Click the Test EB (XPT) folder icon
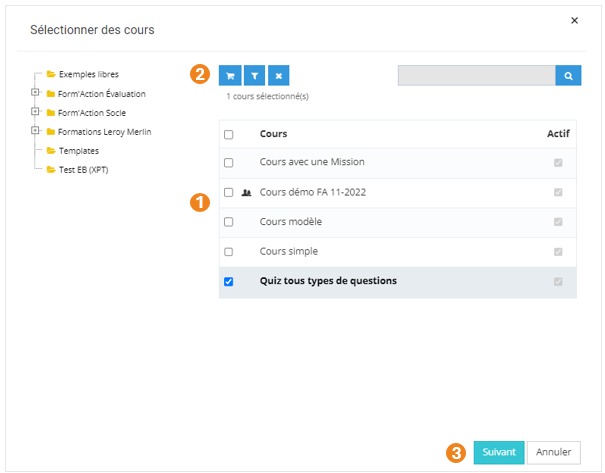 pos(50,169)
